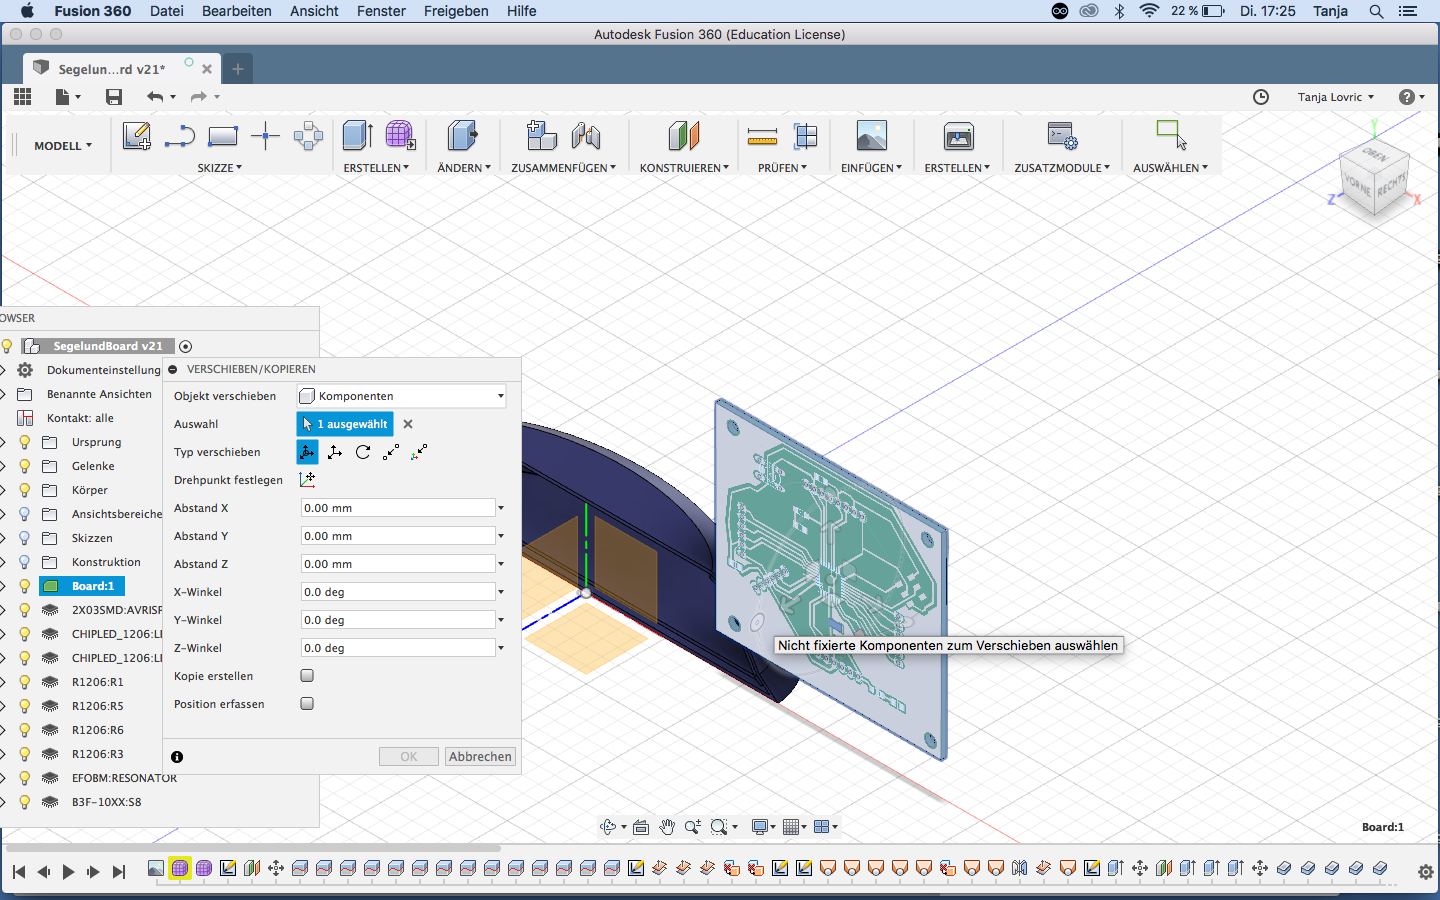The image size is (1440, 900).
Task: Toggle visibility bulb for Gelenke
Action: tap(25, 466)
